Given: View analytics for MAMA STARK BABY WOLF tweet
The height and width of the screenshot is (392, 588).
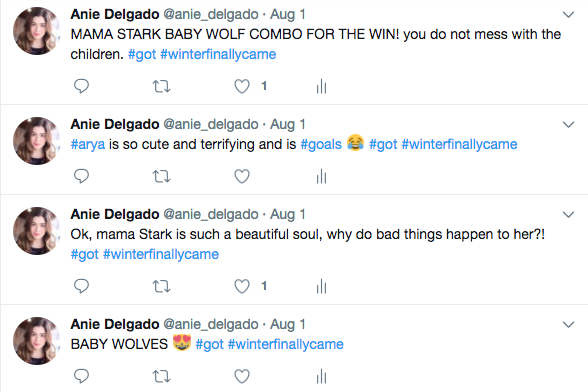Looking at the screenshot, I should pyautogui.click(x=321, y=87).
